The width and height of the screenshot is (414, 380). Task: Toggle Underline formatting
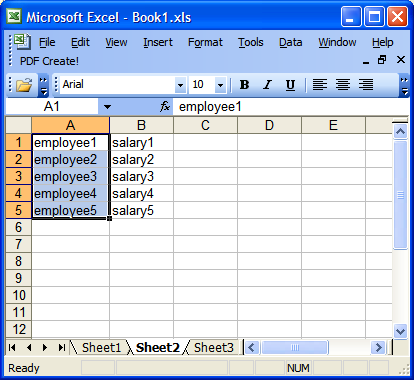[x=290, y=85]
